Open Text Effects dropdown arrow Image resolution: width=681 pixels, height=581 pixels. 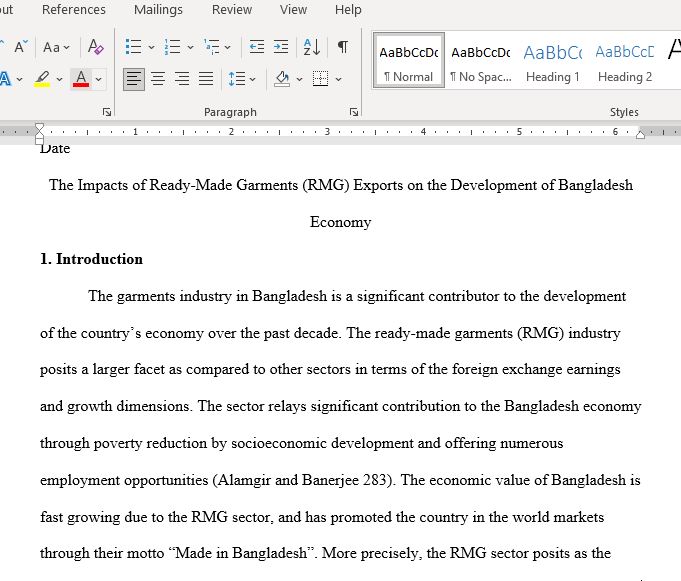pos(19,79)
